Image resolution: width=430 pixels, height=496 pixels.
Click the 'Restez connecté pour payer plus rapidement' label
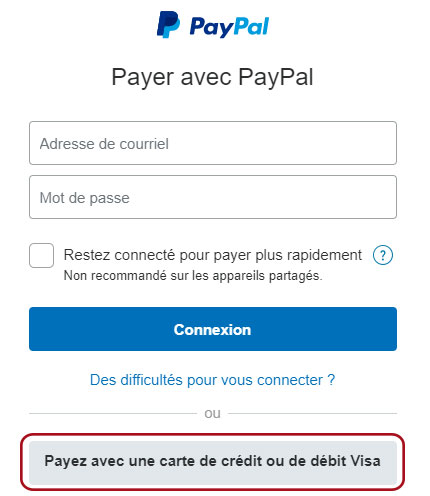click(x=213, y=255)
